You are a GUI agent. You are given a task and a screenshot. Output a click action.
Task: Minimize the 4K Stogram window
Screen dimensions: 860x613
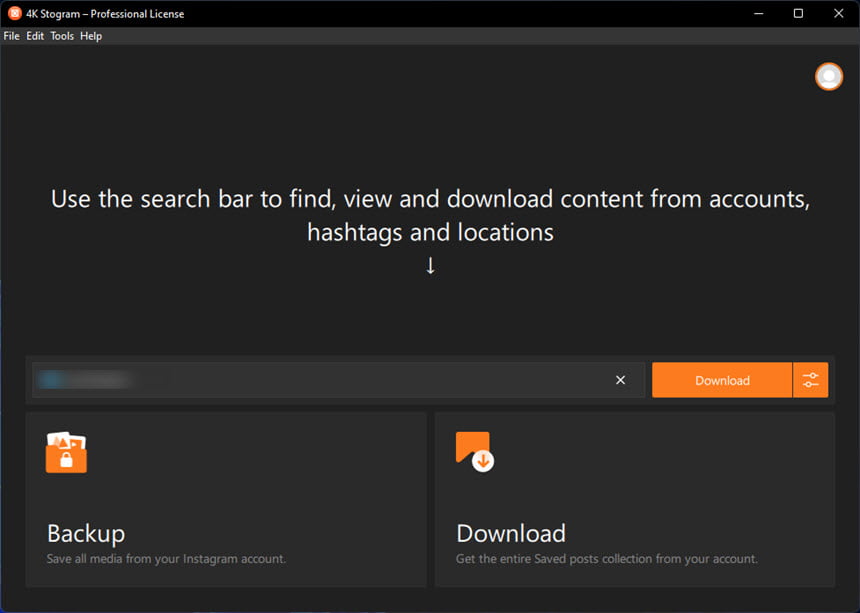759,13
